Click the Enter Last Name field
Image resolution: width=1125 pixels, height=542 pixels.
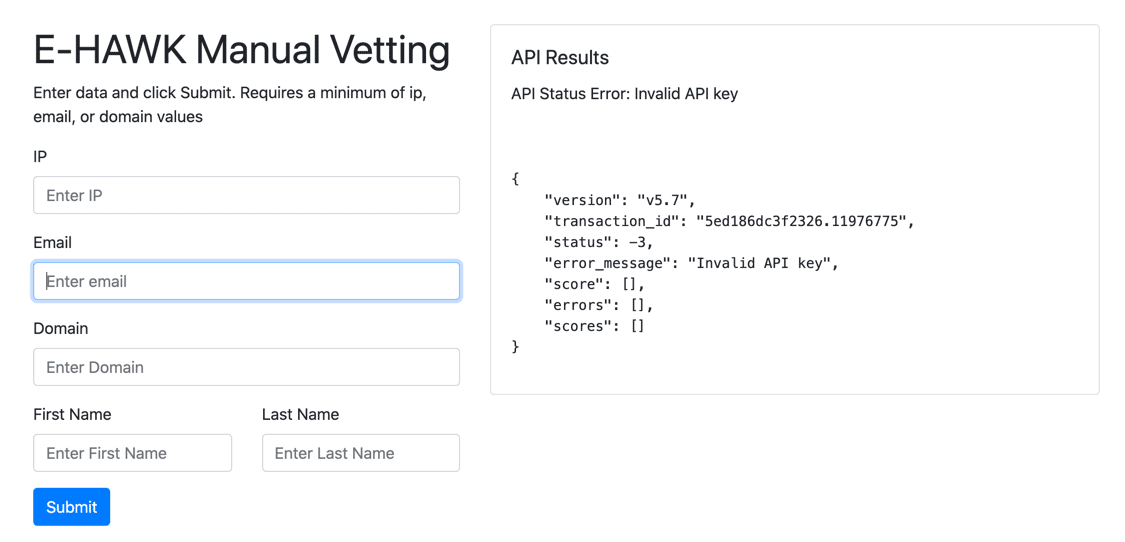click(x=361, y=453)
